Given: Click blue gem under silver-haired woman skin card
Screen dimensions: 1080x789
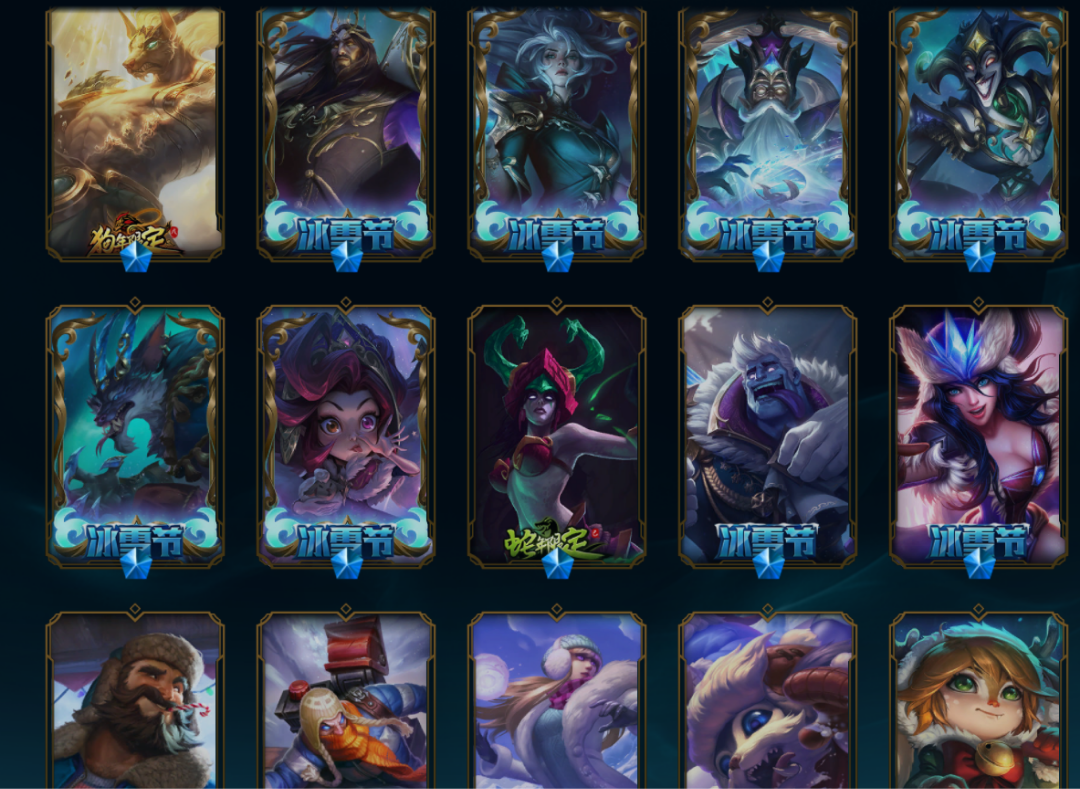Looking at the screenshot, I should point(557,258).
